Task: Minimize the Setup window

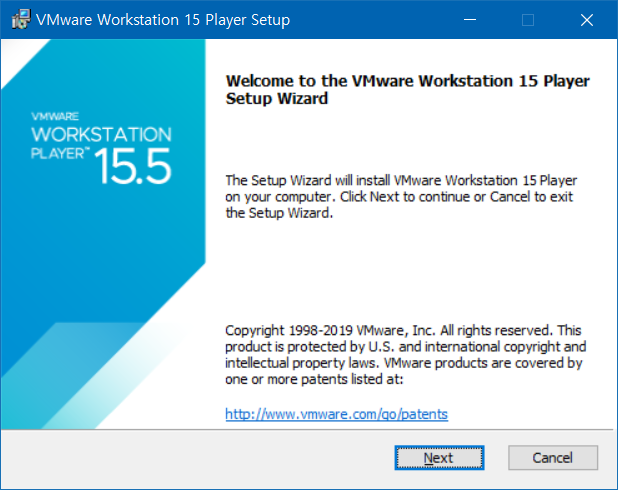Action: [469, 20]
